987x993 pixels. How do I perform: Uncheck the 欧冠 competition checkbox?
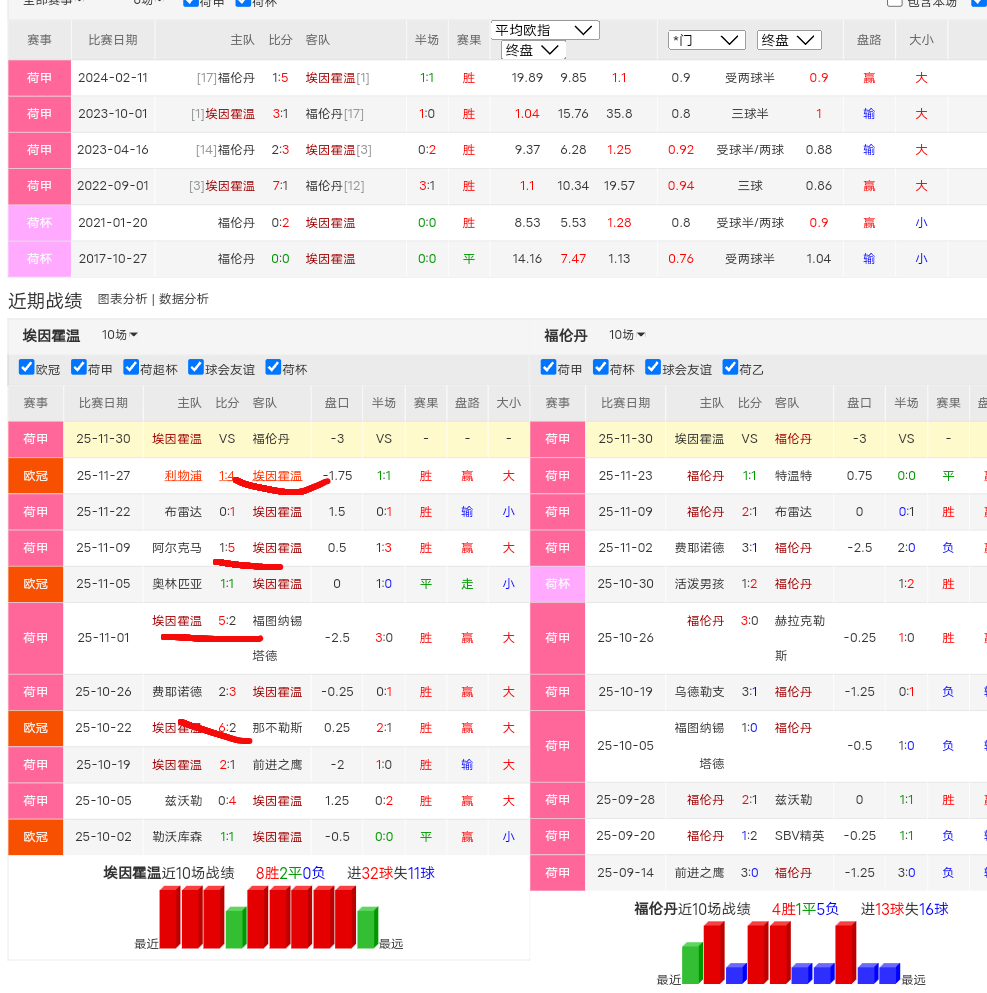27,368
